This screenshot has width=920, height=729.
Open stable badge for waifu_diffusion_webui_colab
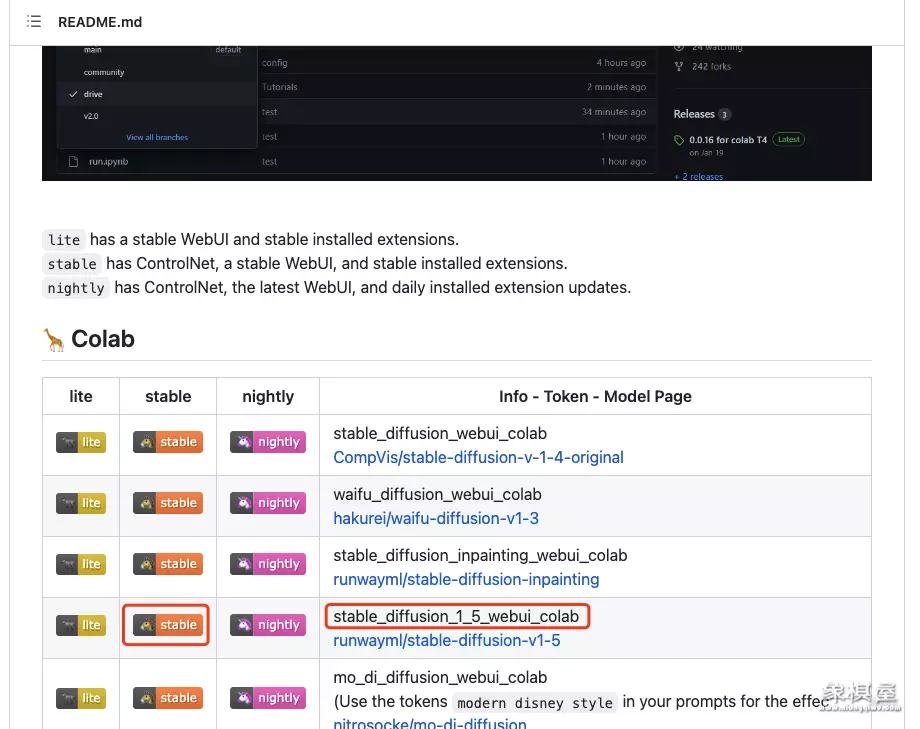point(168,503)
